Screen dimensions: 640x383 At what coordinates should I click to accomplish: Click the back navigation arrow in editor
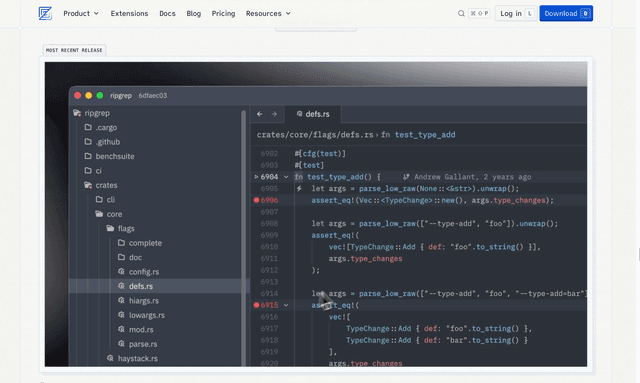(260, 114)
